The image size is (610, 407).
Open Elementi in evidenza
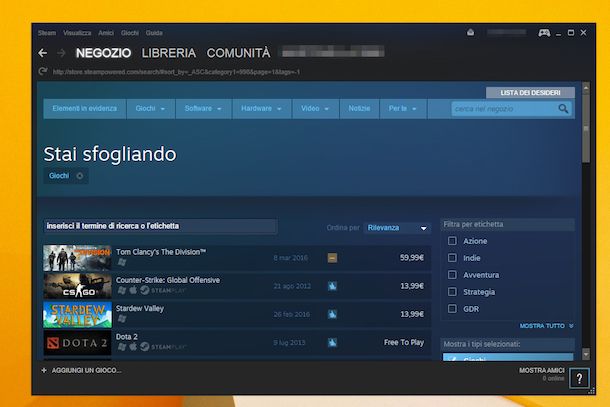(84, 109)
